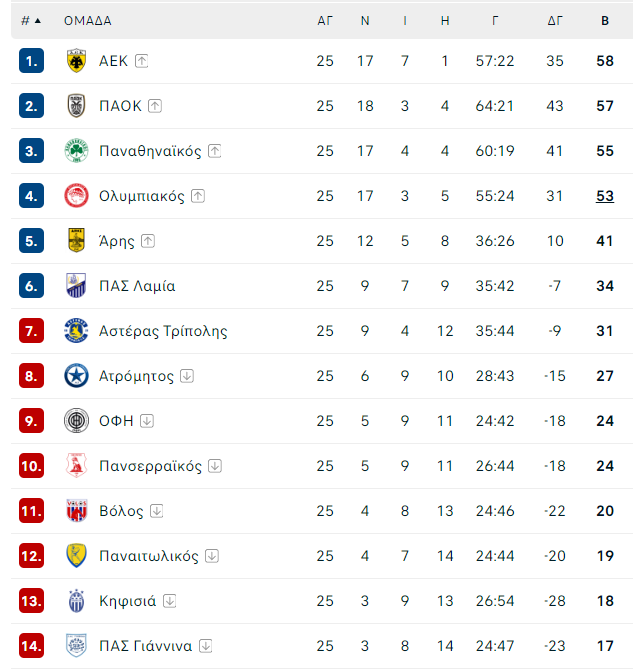Image resolution: width=633 pixels, height=670 pixels.
Task: Click the ΟΦΗ circular crest
Action: click(x=77, y=420)
